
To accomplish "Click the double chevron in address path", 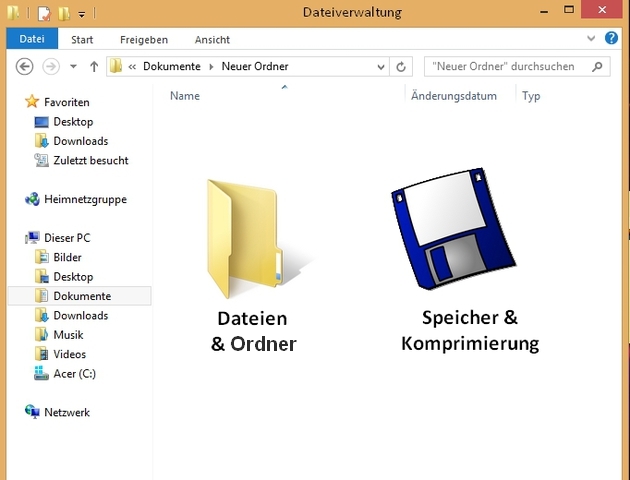I will click(132, 67).
